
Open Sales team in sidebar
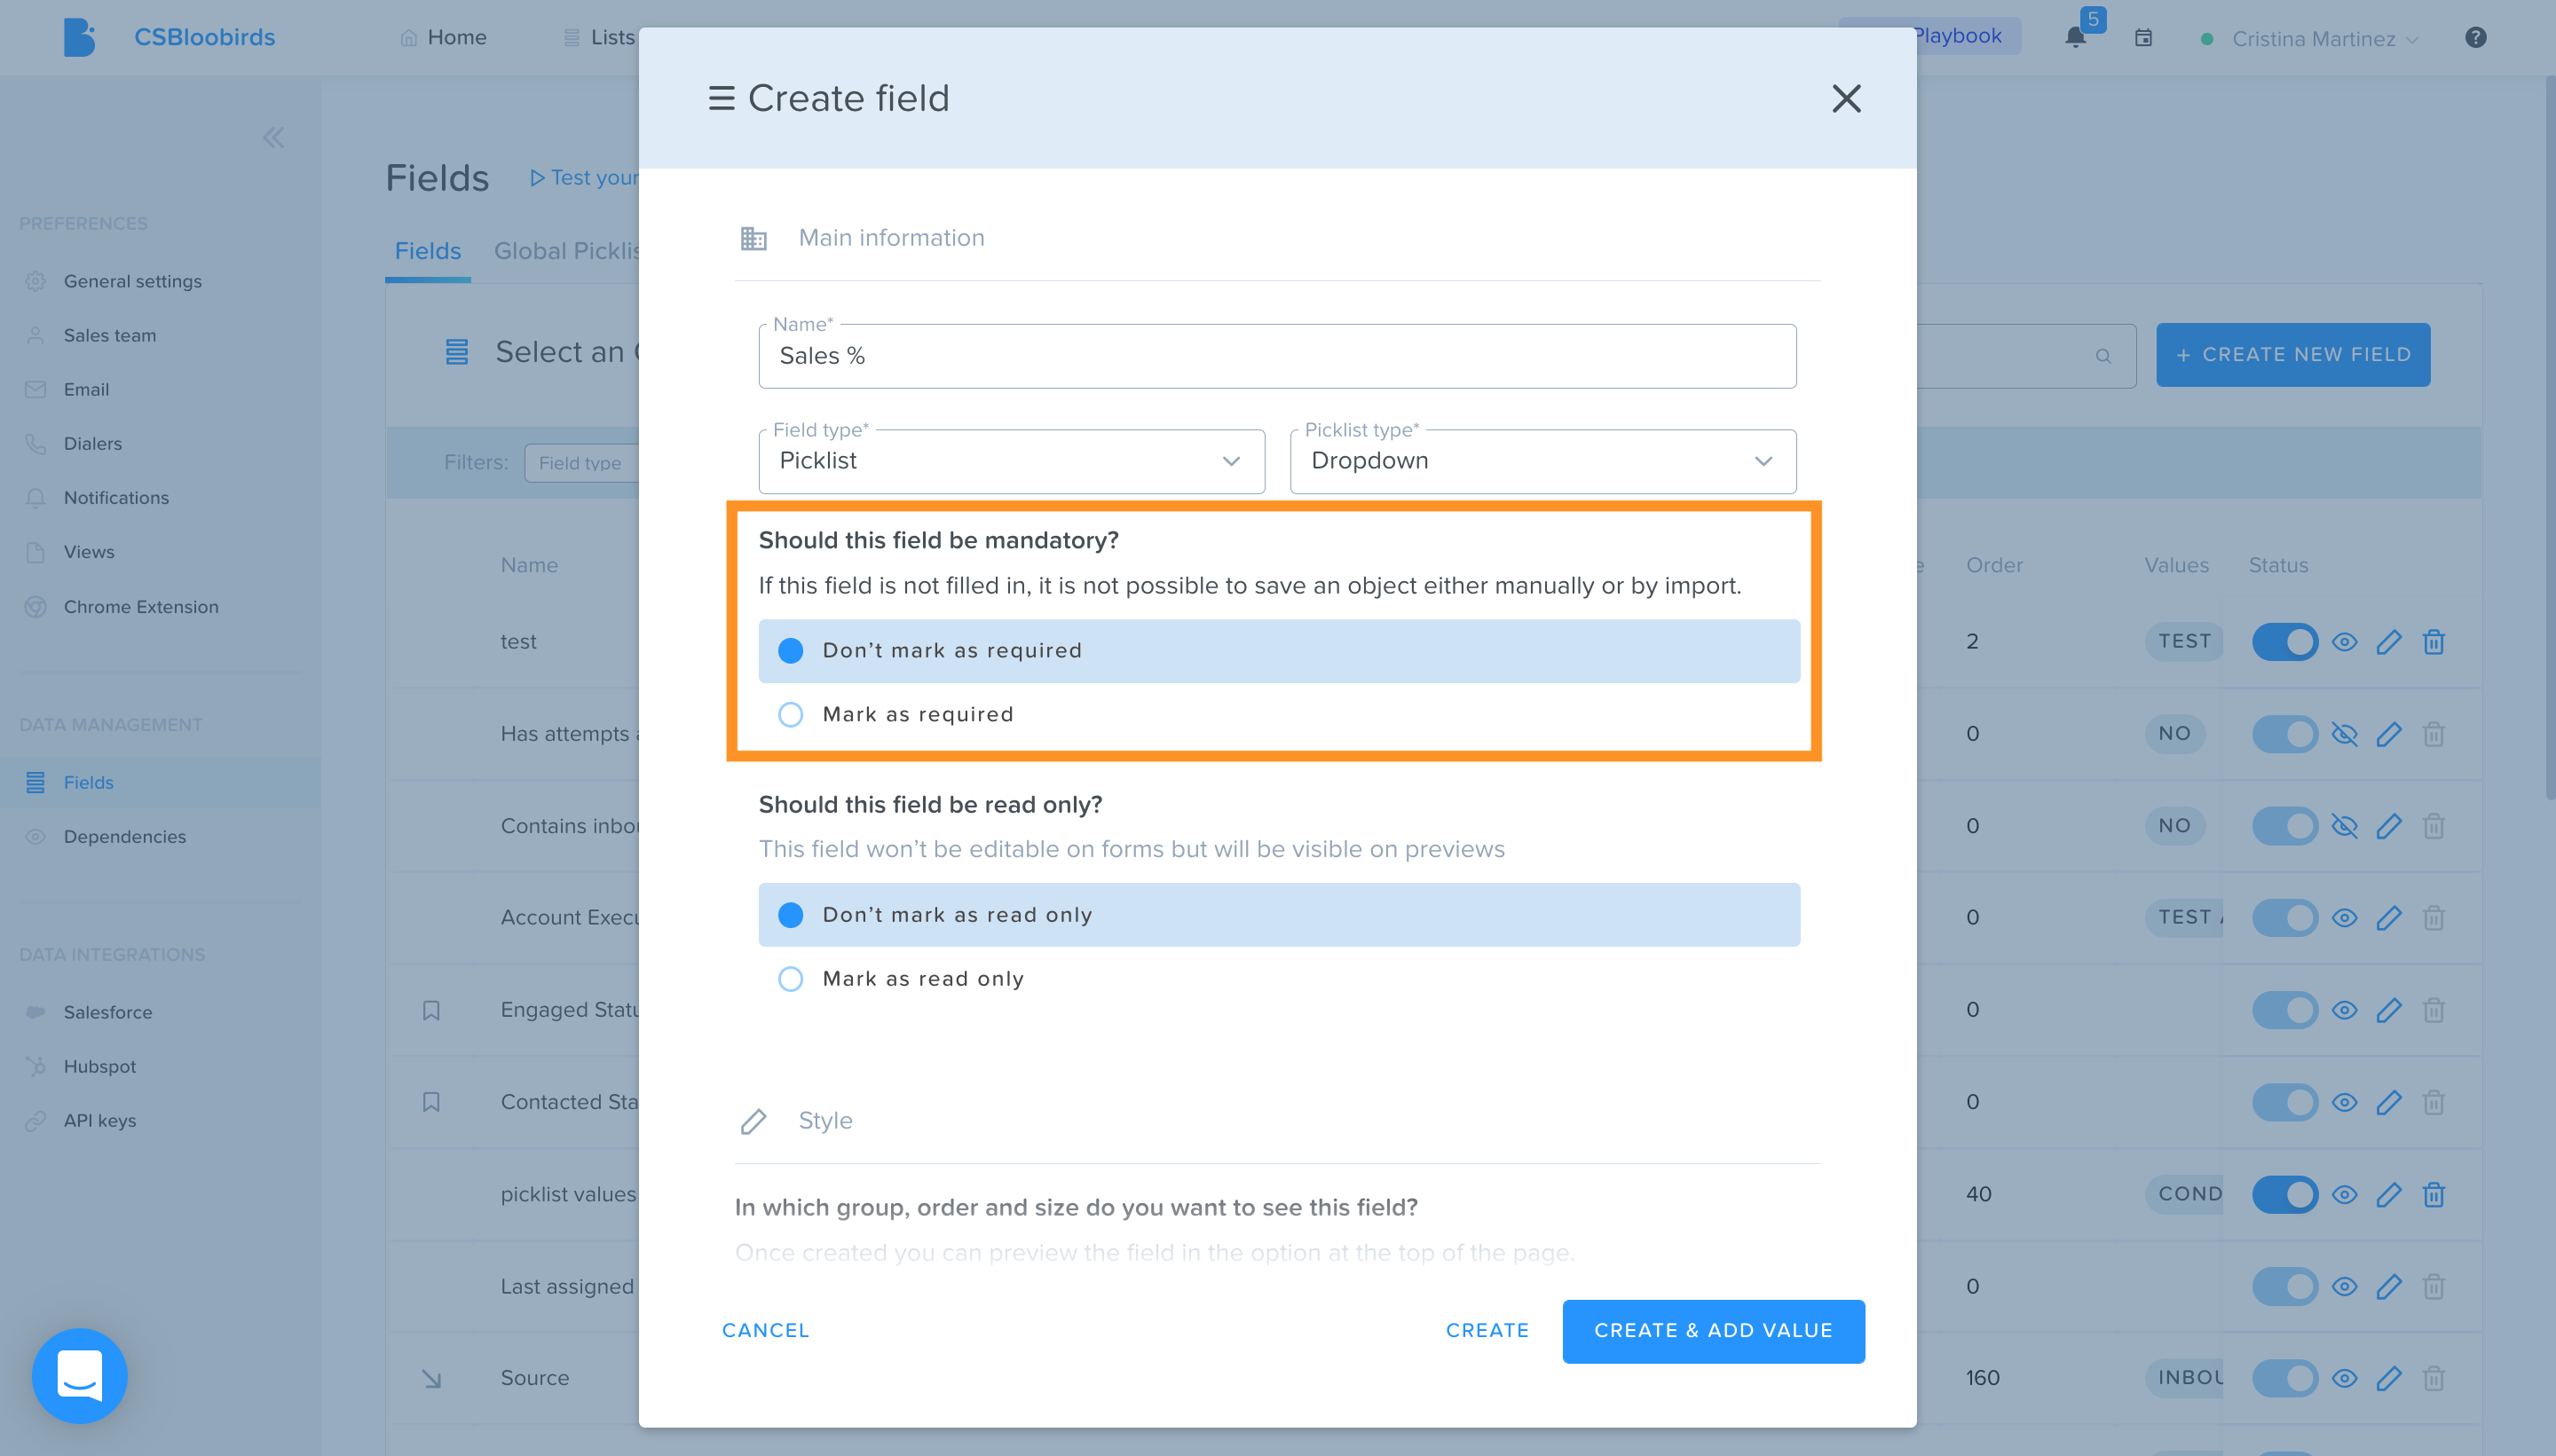[x=110, y=336]
